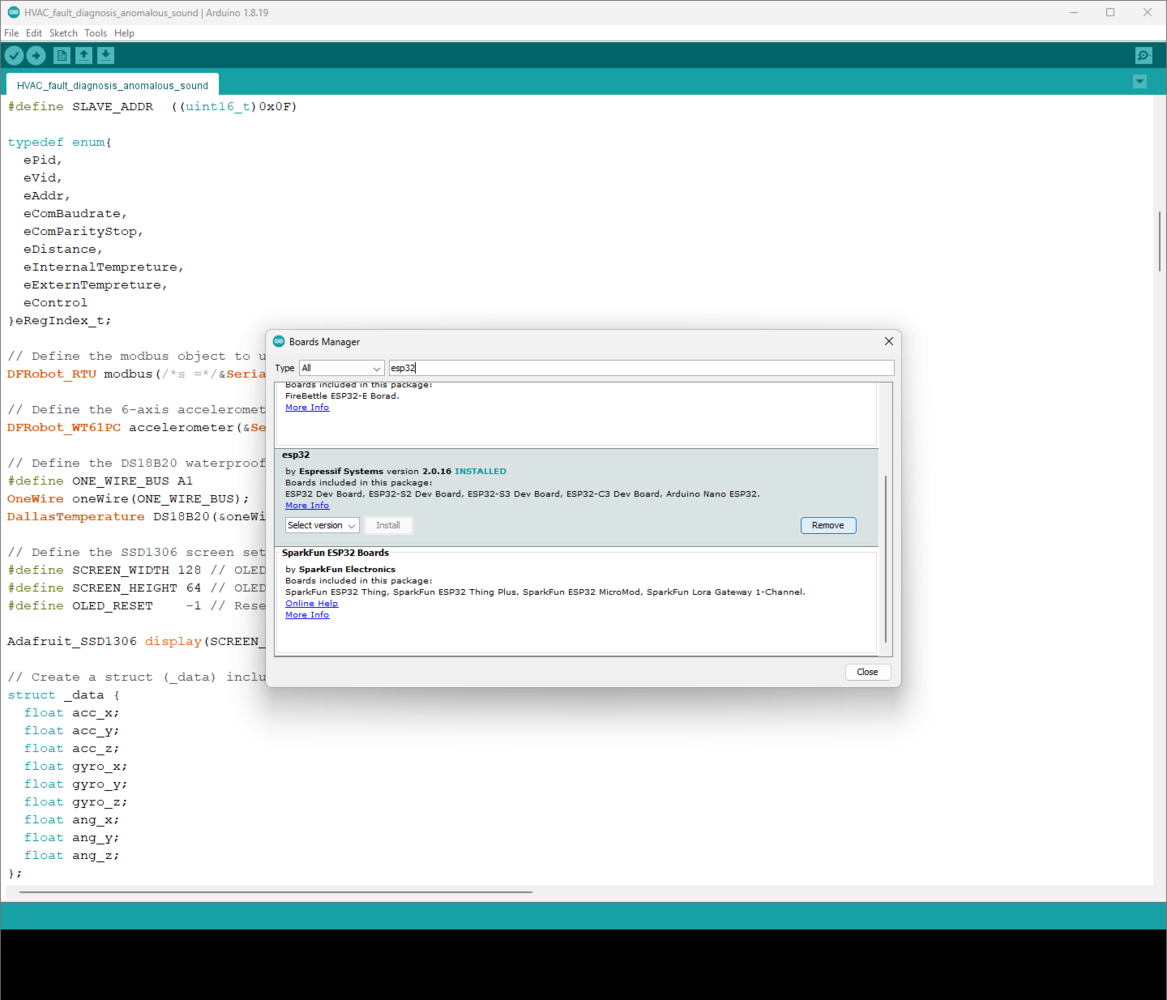This screenshot has height=1000, width=1167.
Task: Click the Boards Manager list scrollbar
Action: [885, 558]
